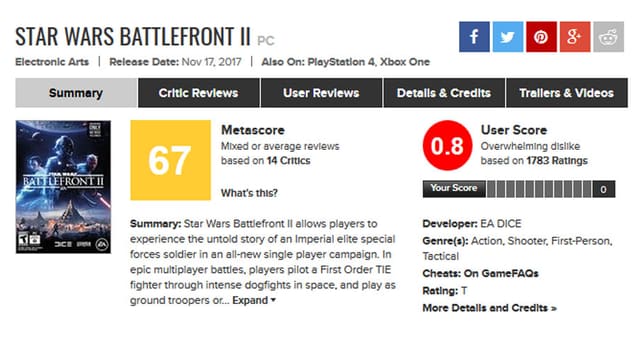Click the yellow 67 Metascore box
Screen dimensions: 640x360
click(x=171, y=160)
